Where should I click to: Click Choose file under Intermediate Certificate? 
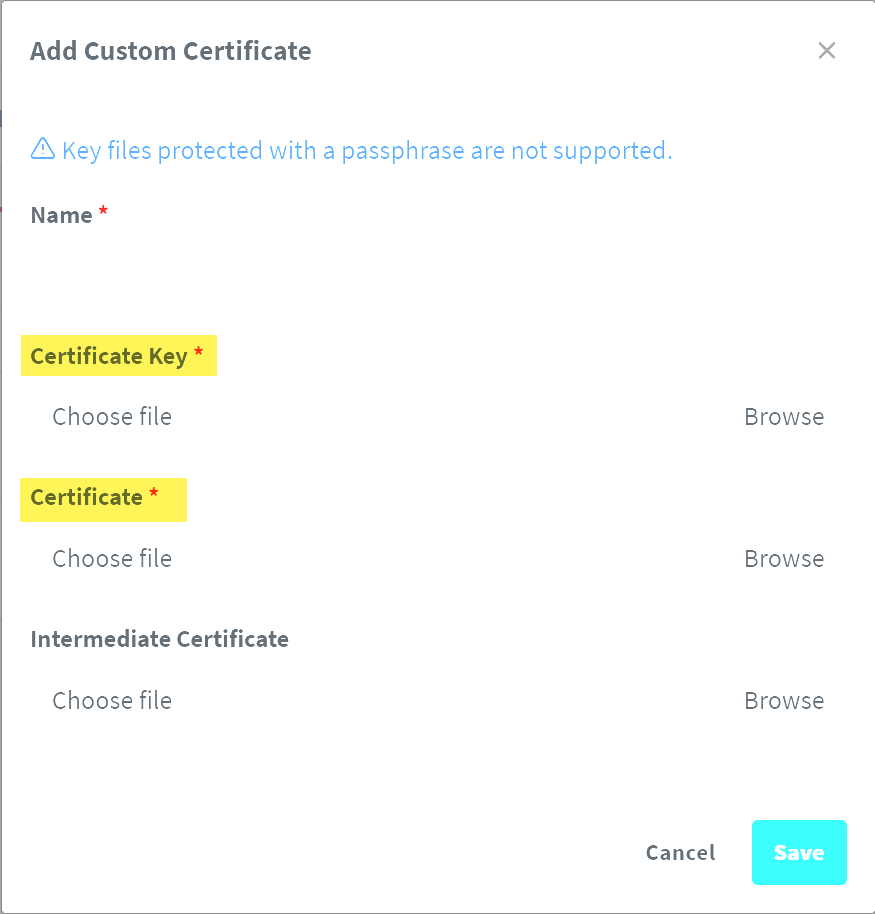point(112,701)
